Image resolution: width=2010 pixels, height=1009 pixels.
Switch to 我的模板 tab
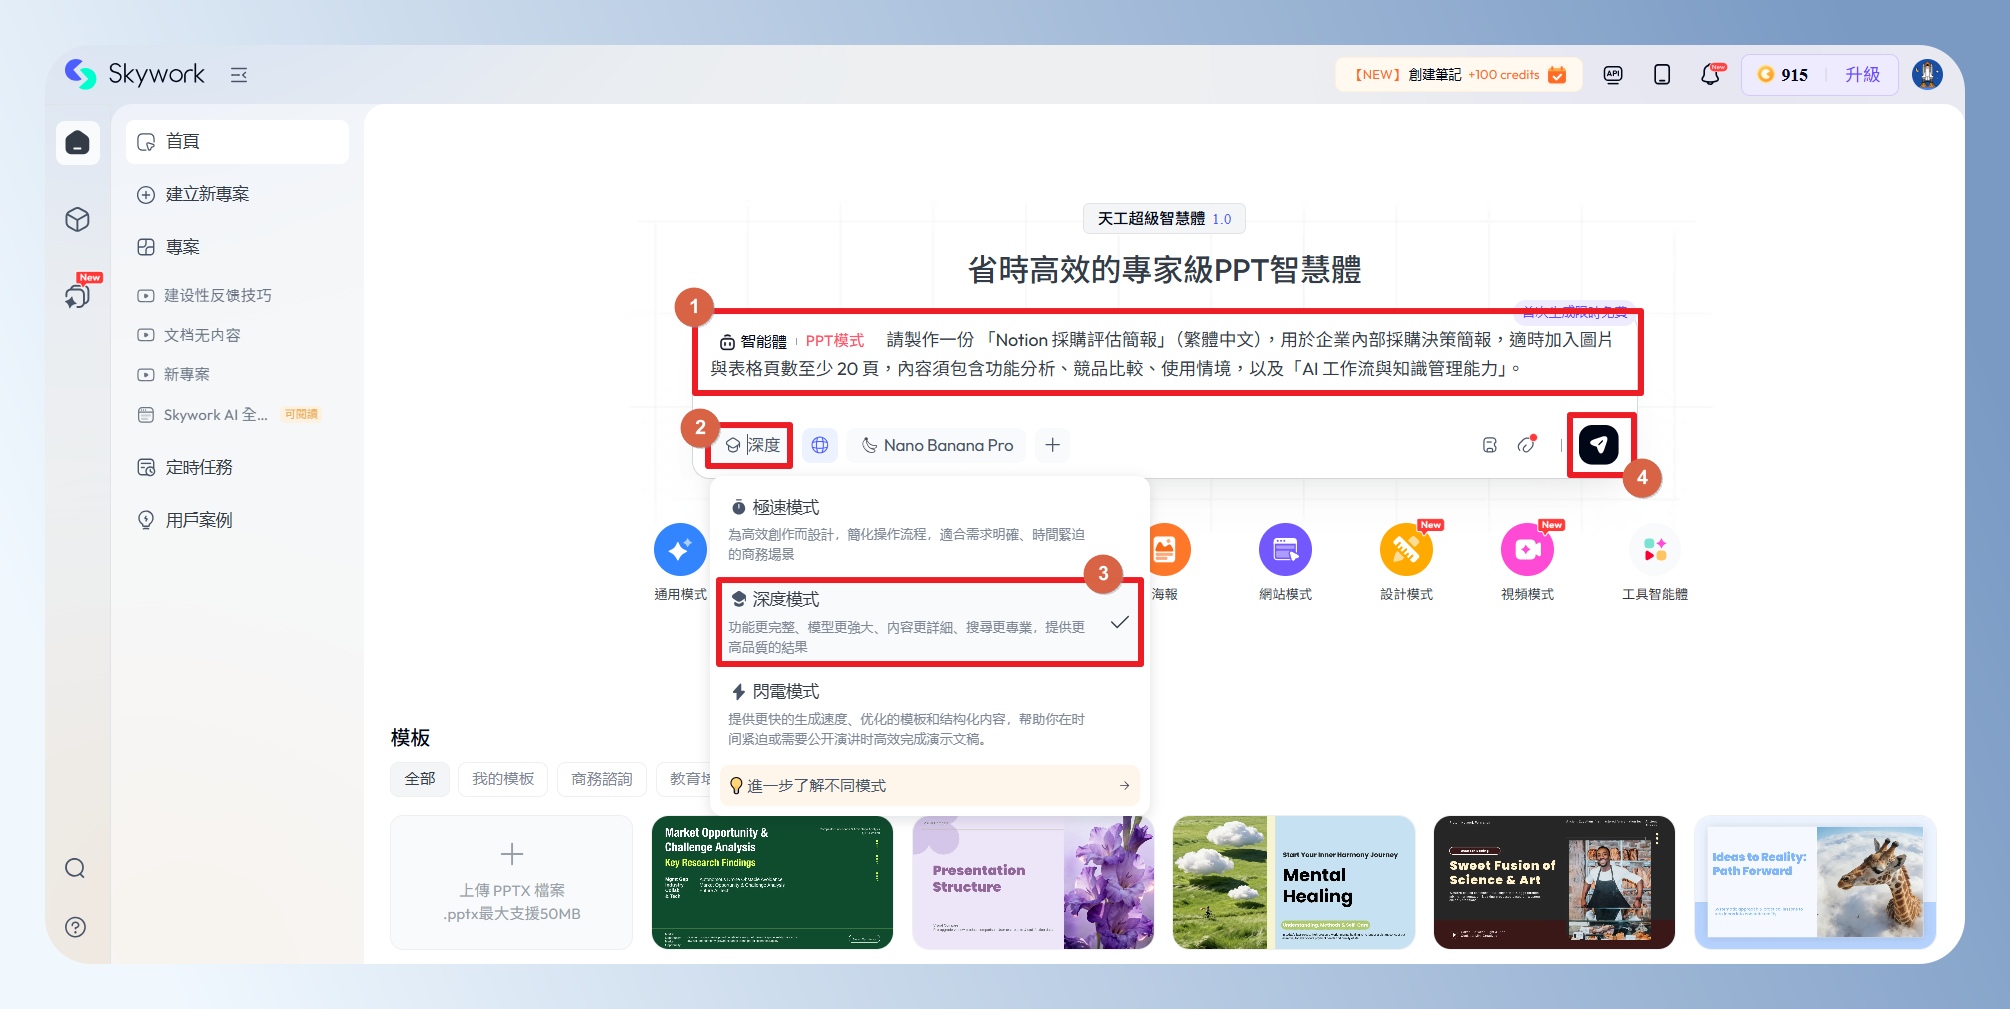pyautogui.click(x=503, y=779)
